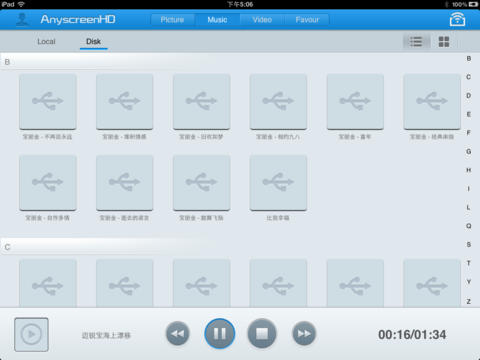Play fourth USB track in section B

point(278,101)
